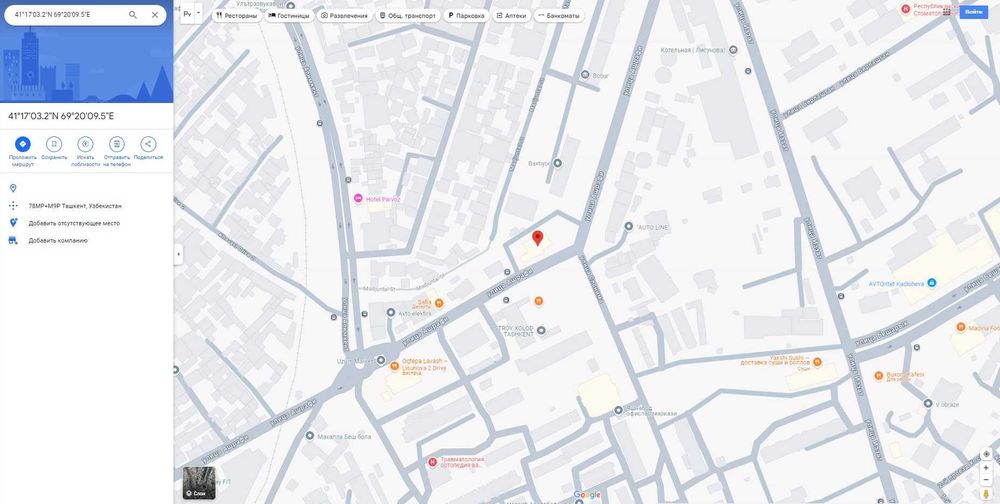
Task: Select the Общ. транспорт filter chip
Action: point(408,15)
